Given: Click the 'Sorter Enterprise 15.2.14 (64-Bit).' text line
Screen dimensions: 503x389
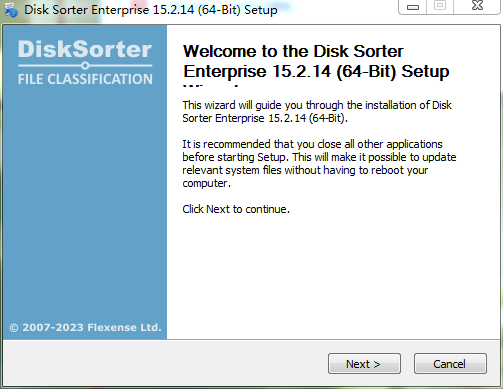Looking at the screenshot, I should click(x=265, y=118).
